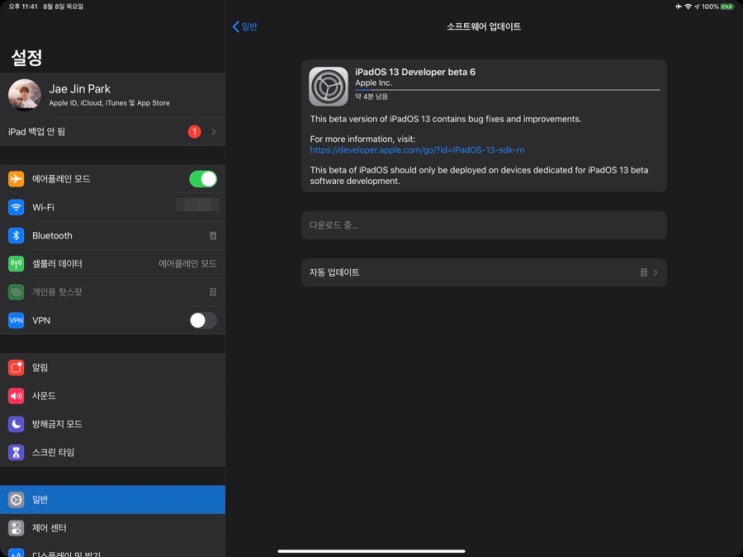Screen dimensions: 743x557
Task: Tap the red notifications (알림) icon
Action: tap(16, 367)
